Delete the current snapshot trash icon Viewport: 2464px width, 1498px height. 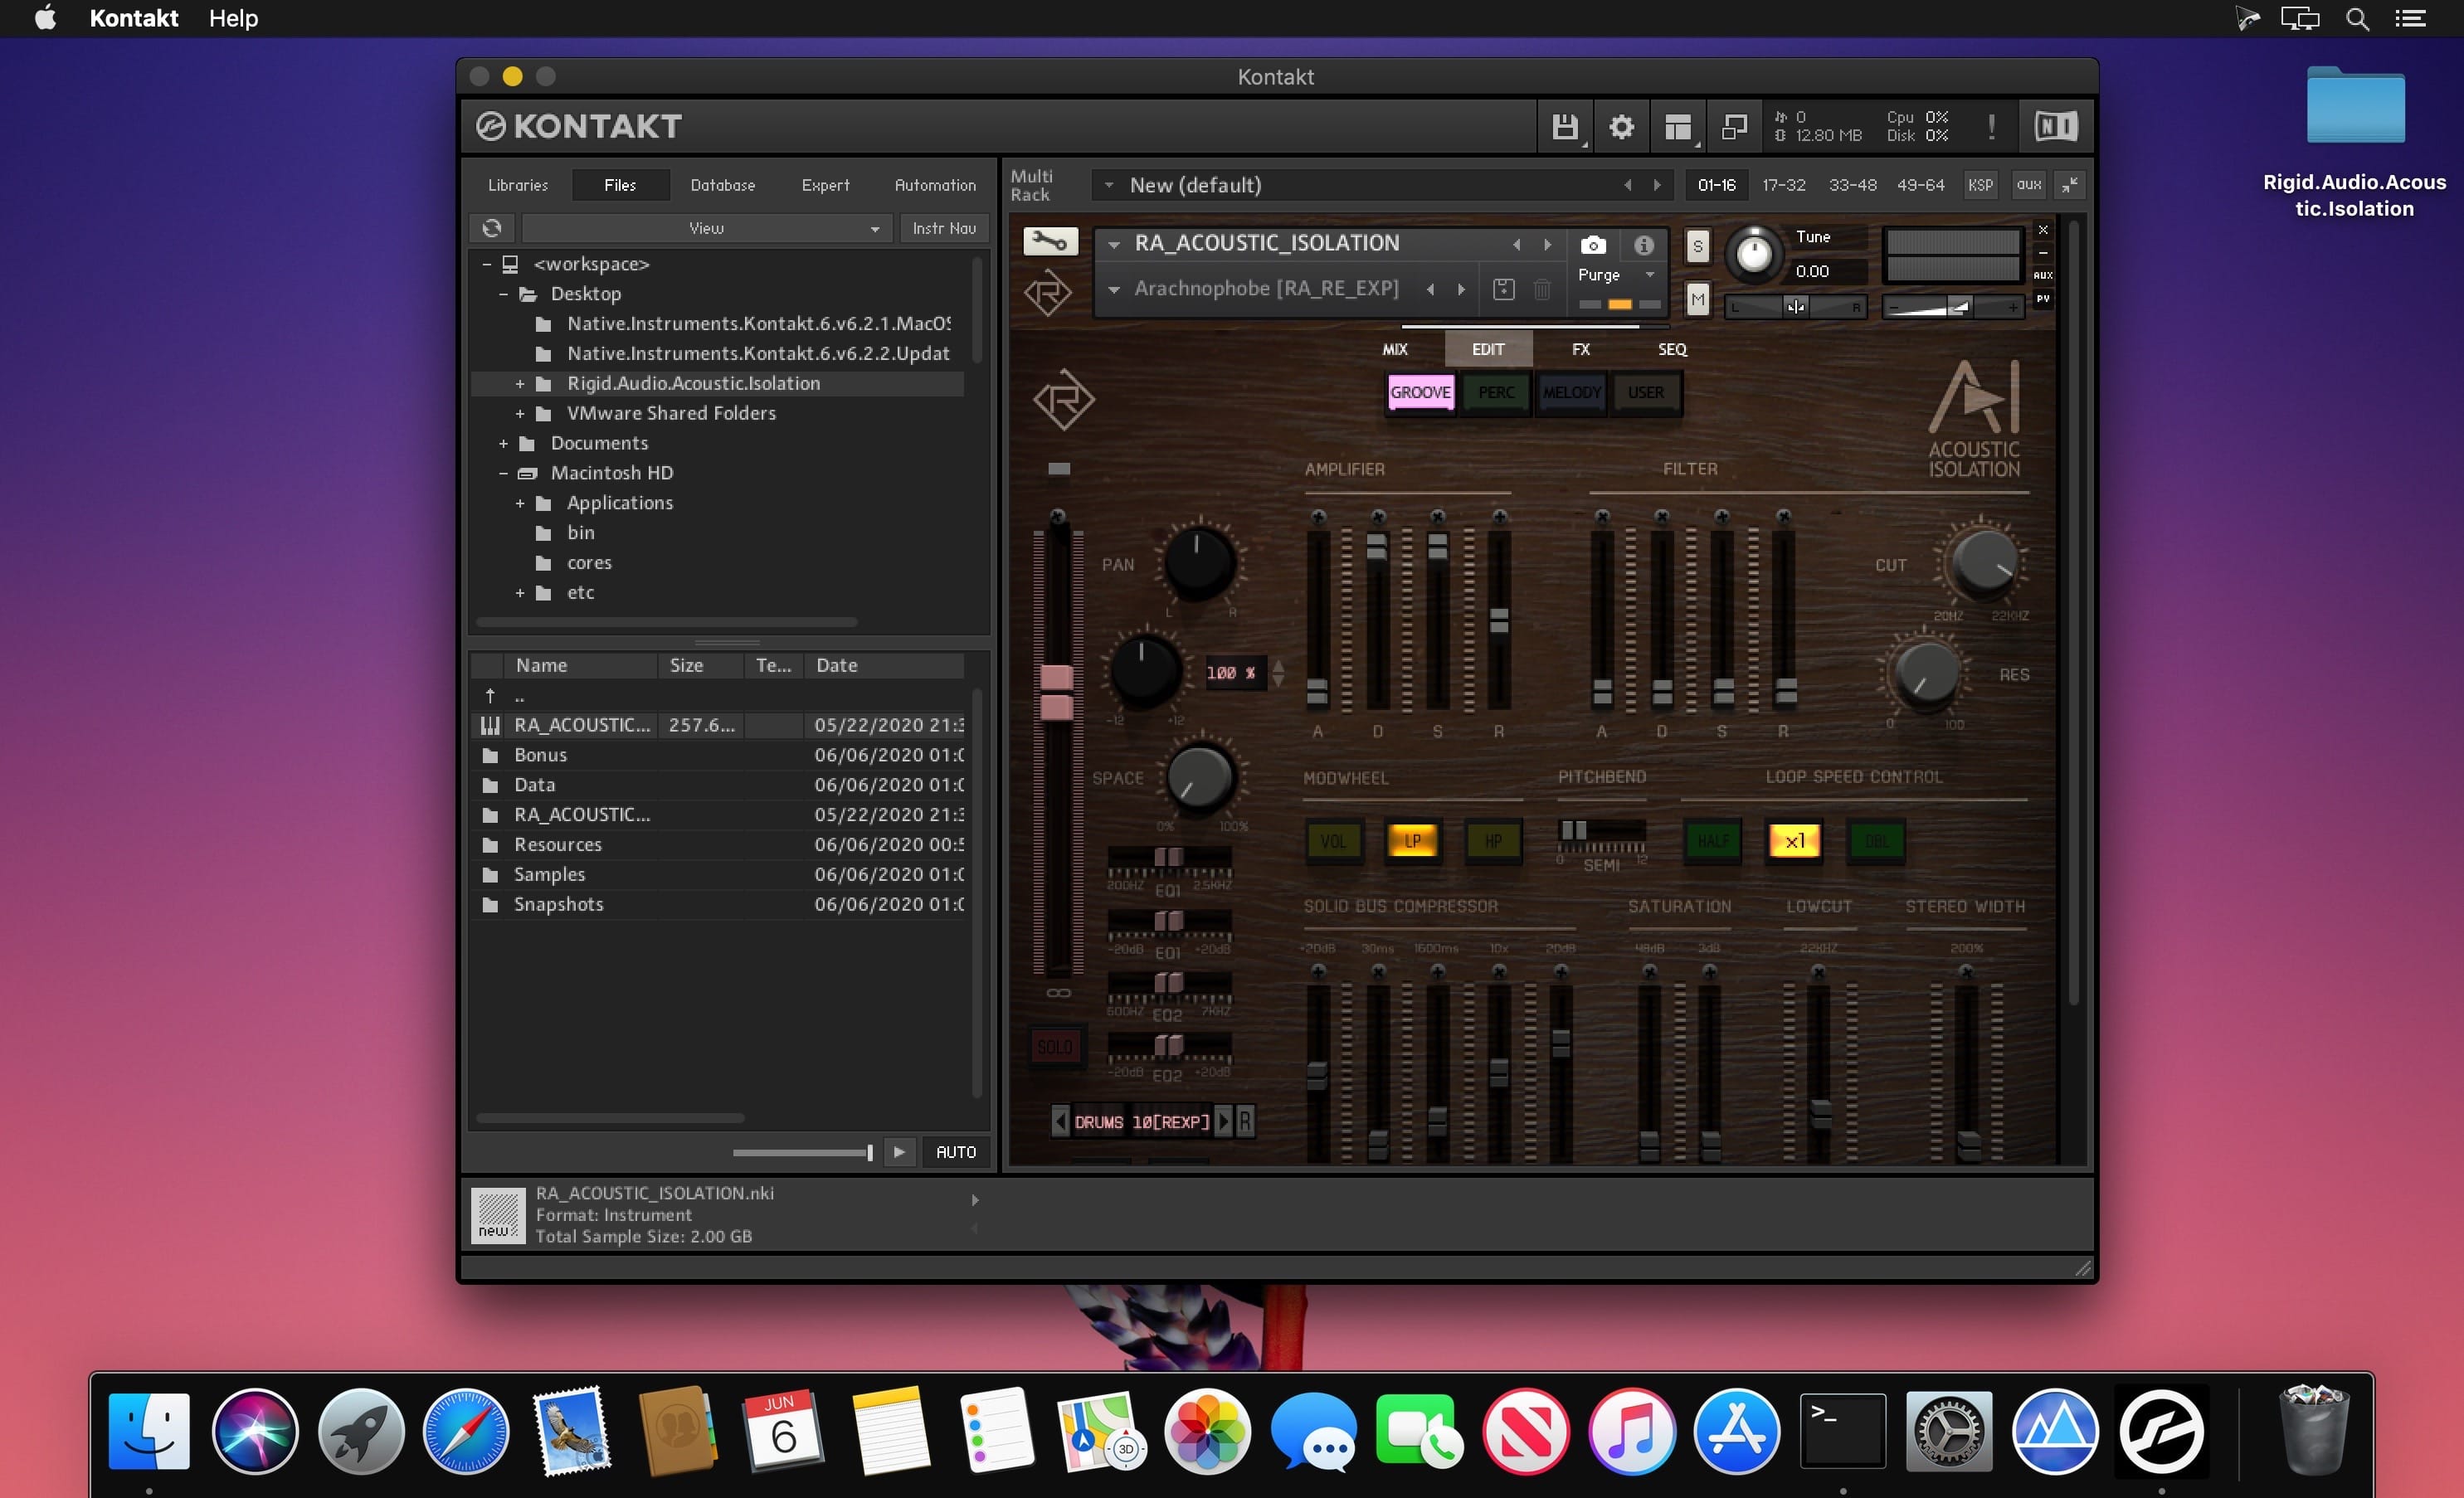[1542, 289]
